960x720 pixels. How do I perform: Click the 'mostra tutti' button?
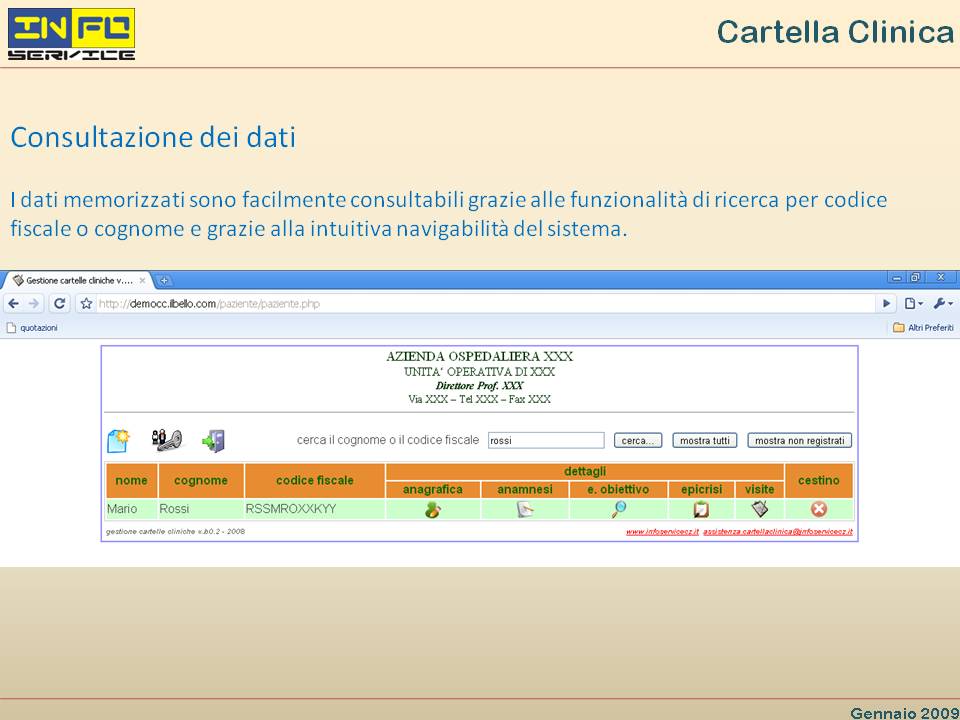(705, 441)
